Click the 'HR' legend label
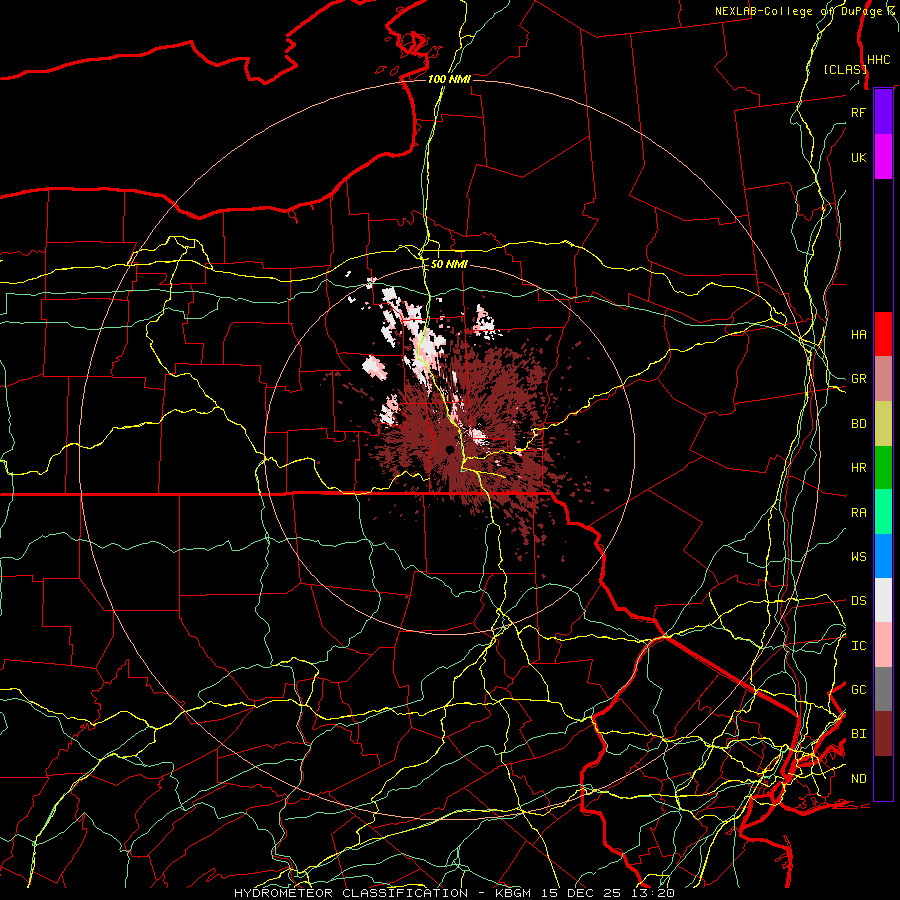This screenshot has width=900, height=900. point(858,468)
